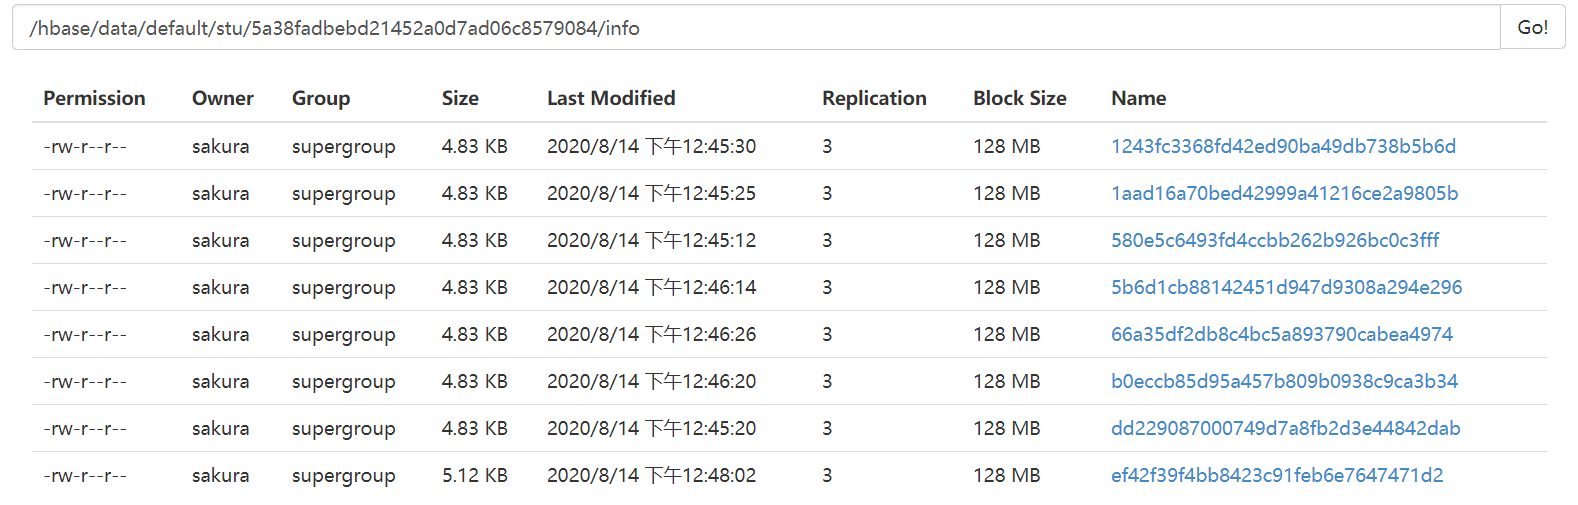Viewport: 1578px width, 505px height.
Task: Click the Group column header
Action: click(x=321, y=98)
